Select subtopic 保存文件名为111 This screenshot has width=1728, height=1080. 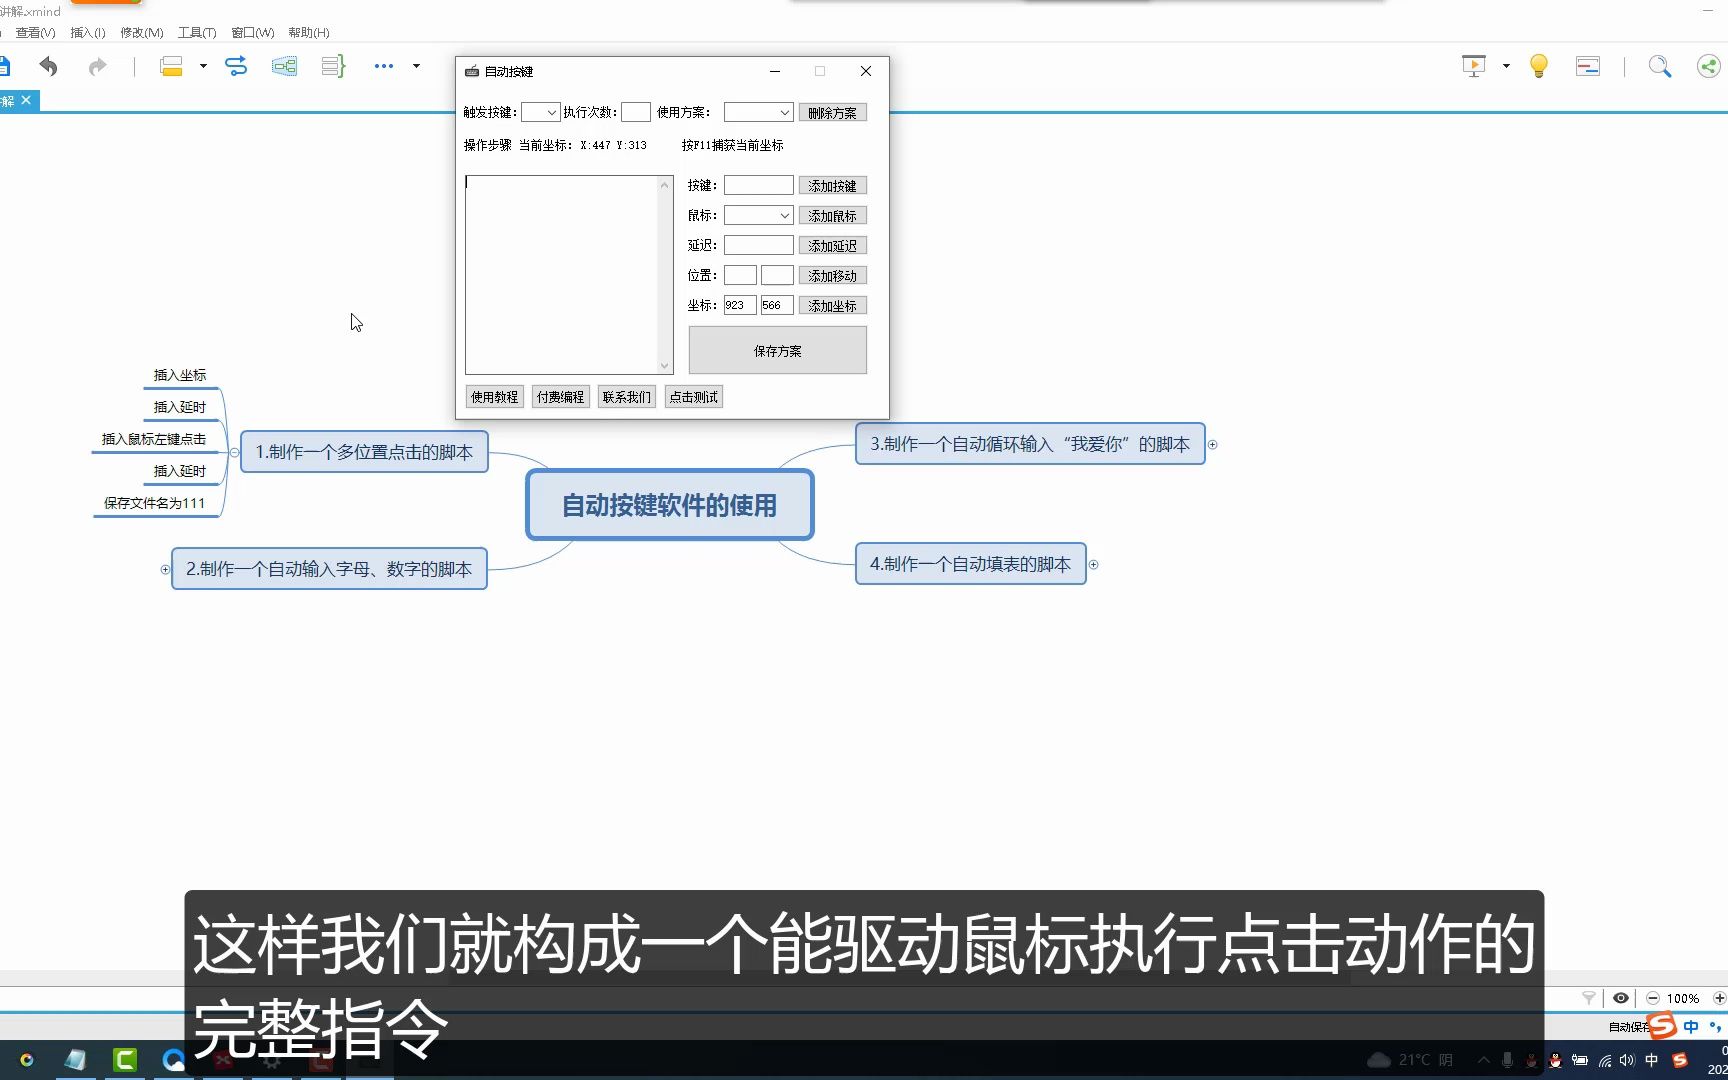tap(155, 503)
